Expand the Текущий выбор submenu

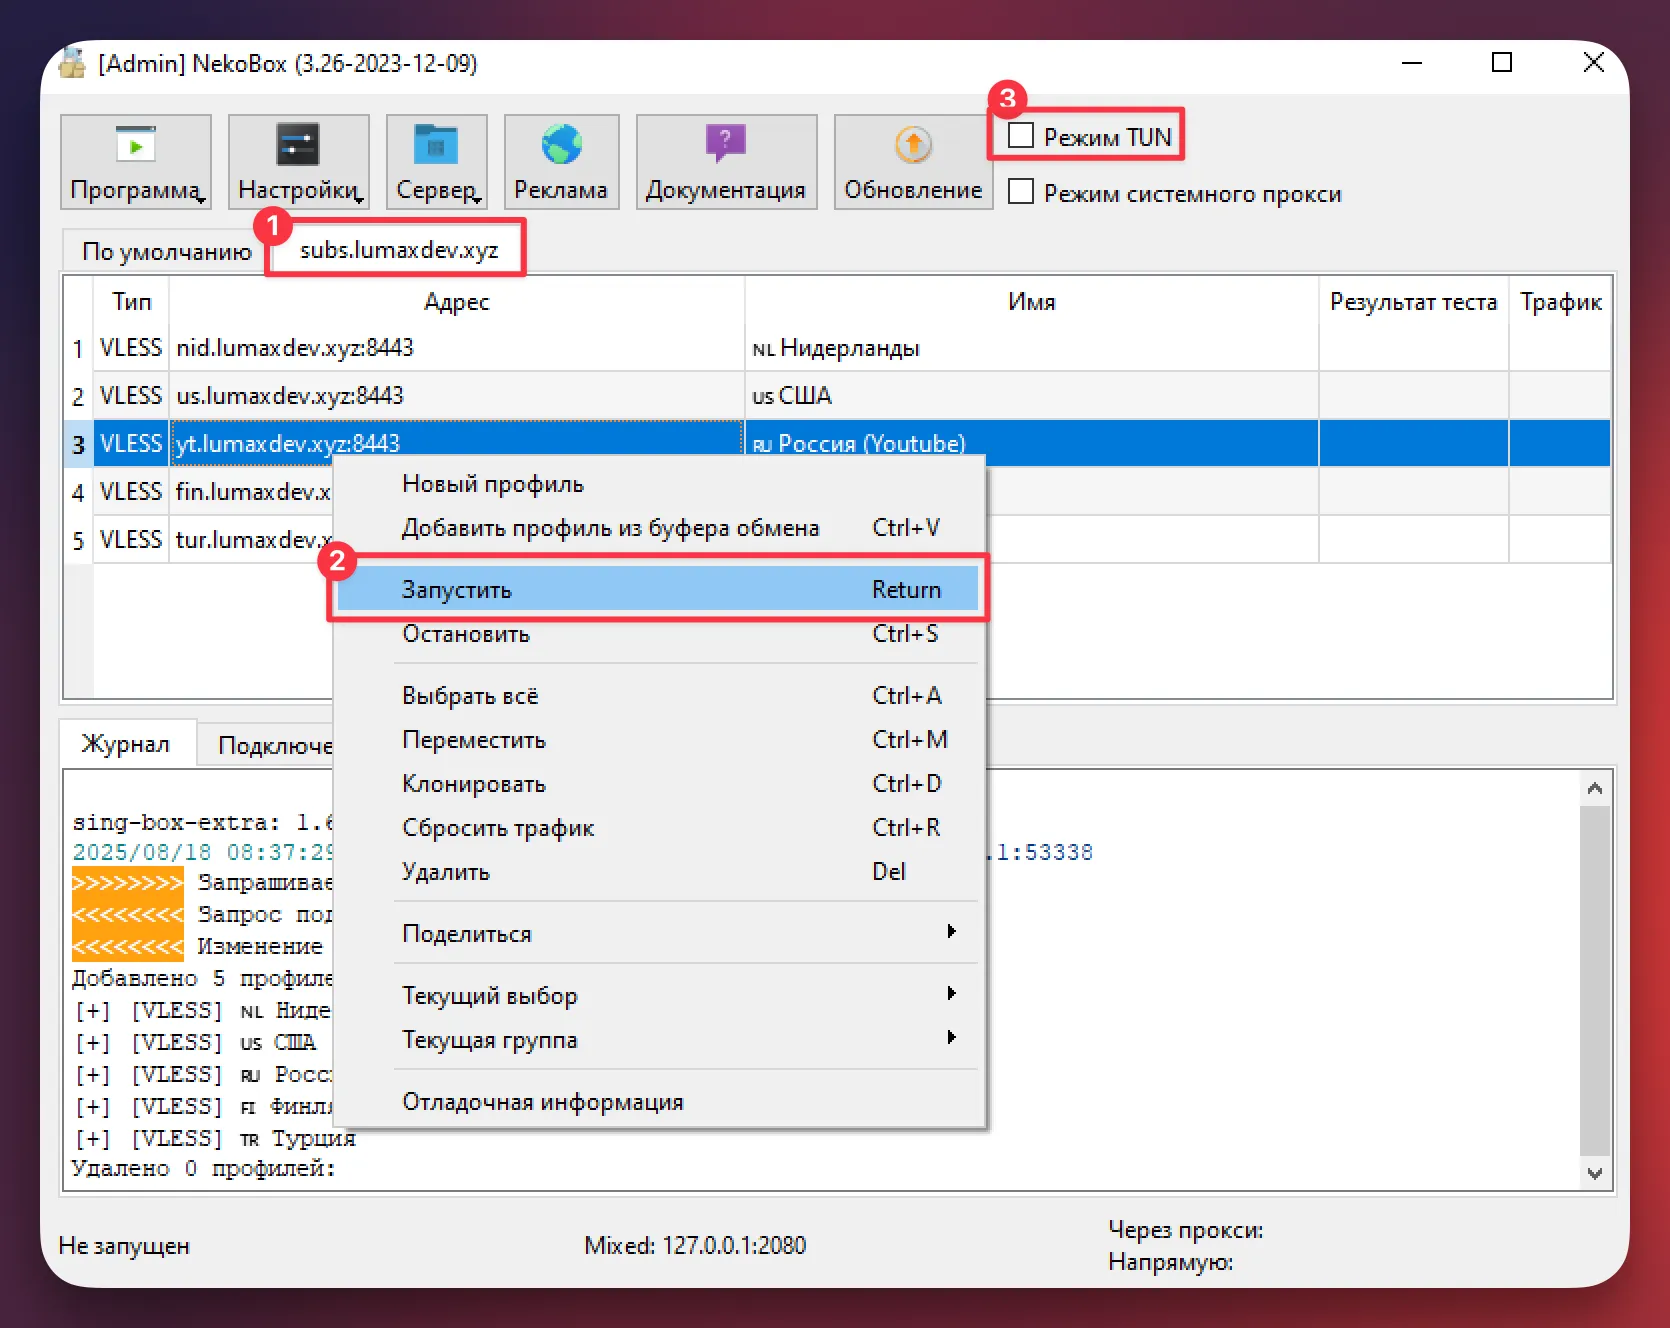tap(658, 996)
